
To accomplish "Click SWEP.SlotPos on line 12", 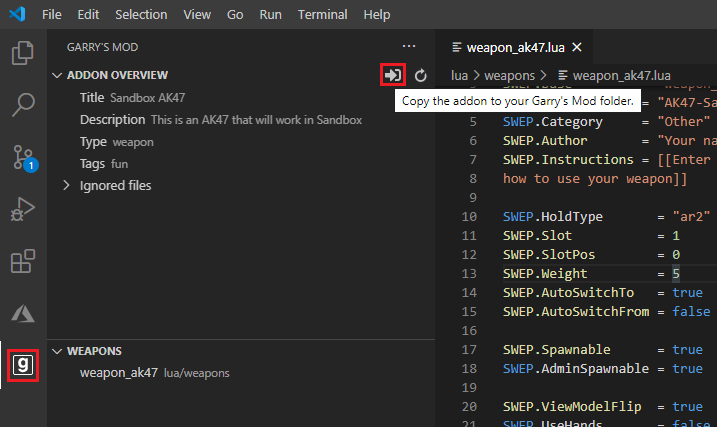I will point(549,254).
